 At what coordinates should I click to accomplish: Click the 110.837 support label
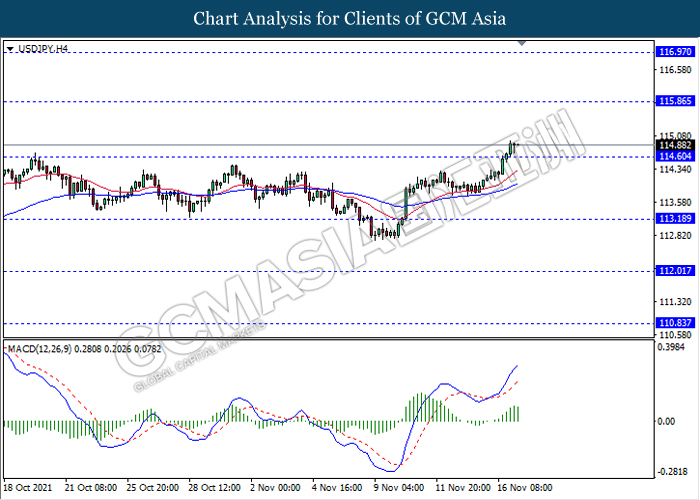[675, 323]
